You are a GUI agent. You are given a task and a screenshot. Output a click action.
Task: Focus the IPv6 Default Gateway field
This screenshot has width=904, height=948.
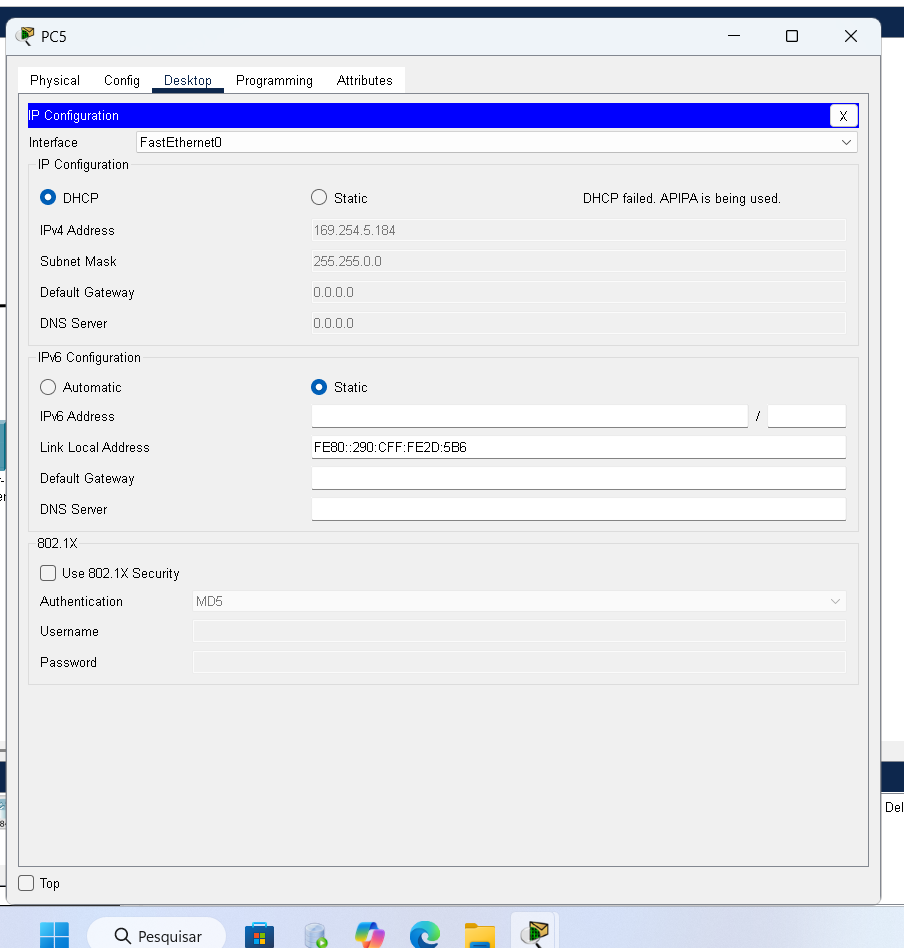[x=578, y=478]
